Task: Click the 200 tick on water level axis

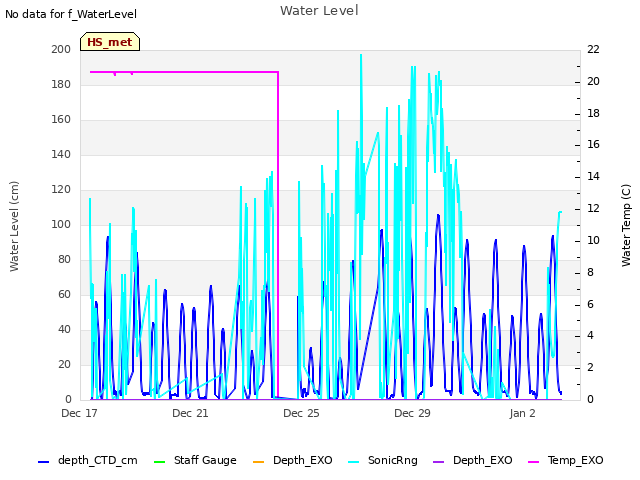Action: (61, 49)
